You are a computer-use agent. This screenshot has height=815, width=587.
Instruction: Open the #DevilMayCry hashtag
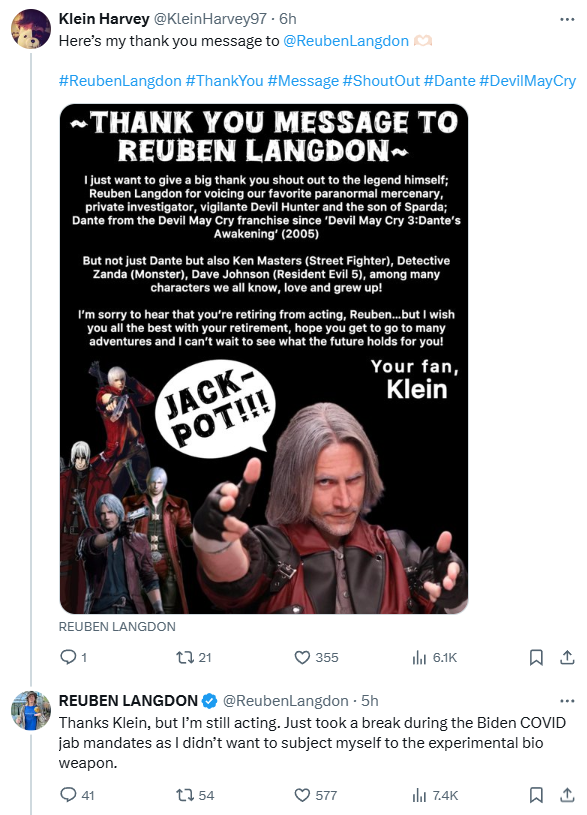(527, 81)
